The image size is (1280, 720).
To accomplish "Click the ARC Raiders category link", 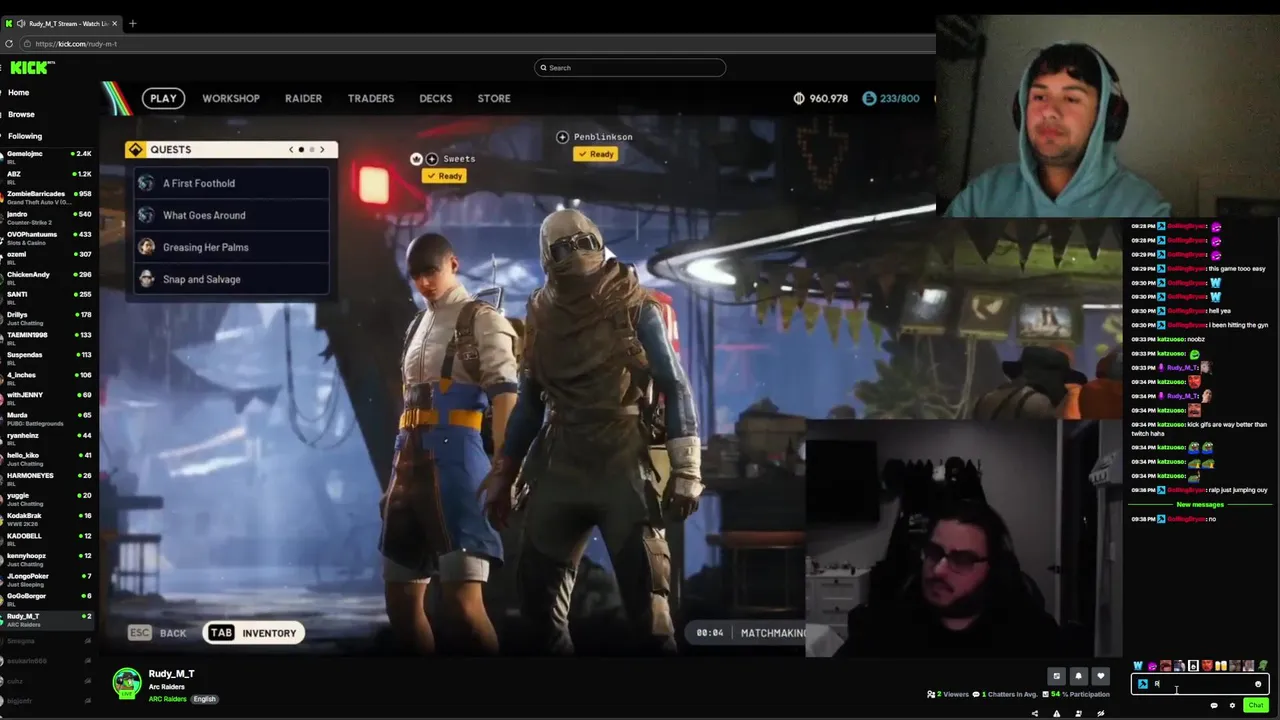I will click(x=167, y=699).
